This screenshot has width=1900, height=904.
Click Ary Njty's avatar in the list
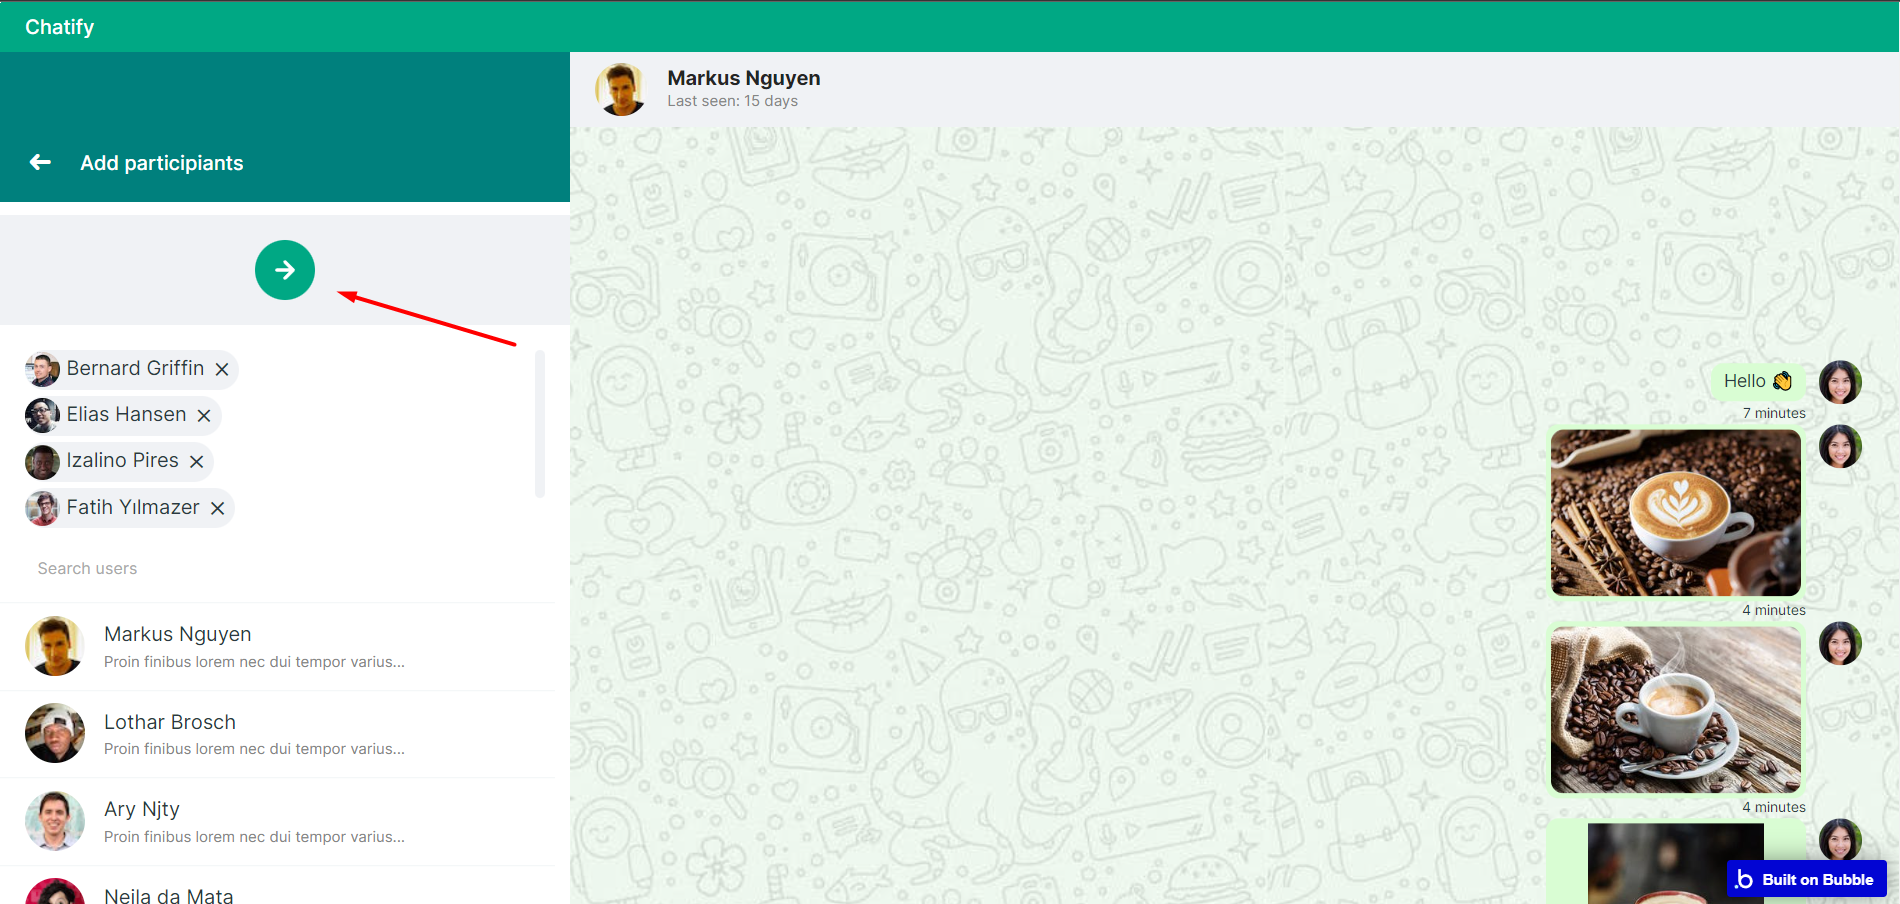tap(55, 821)
